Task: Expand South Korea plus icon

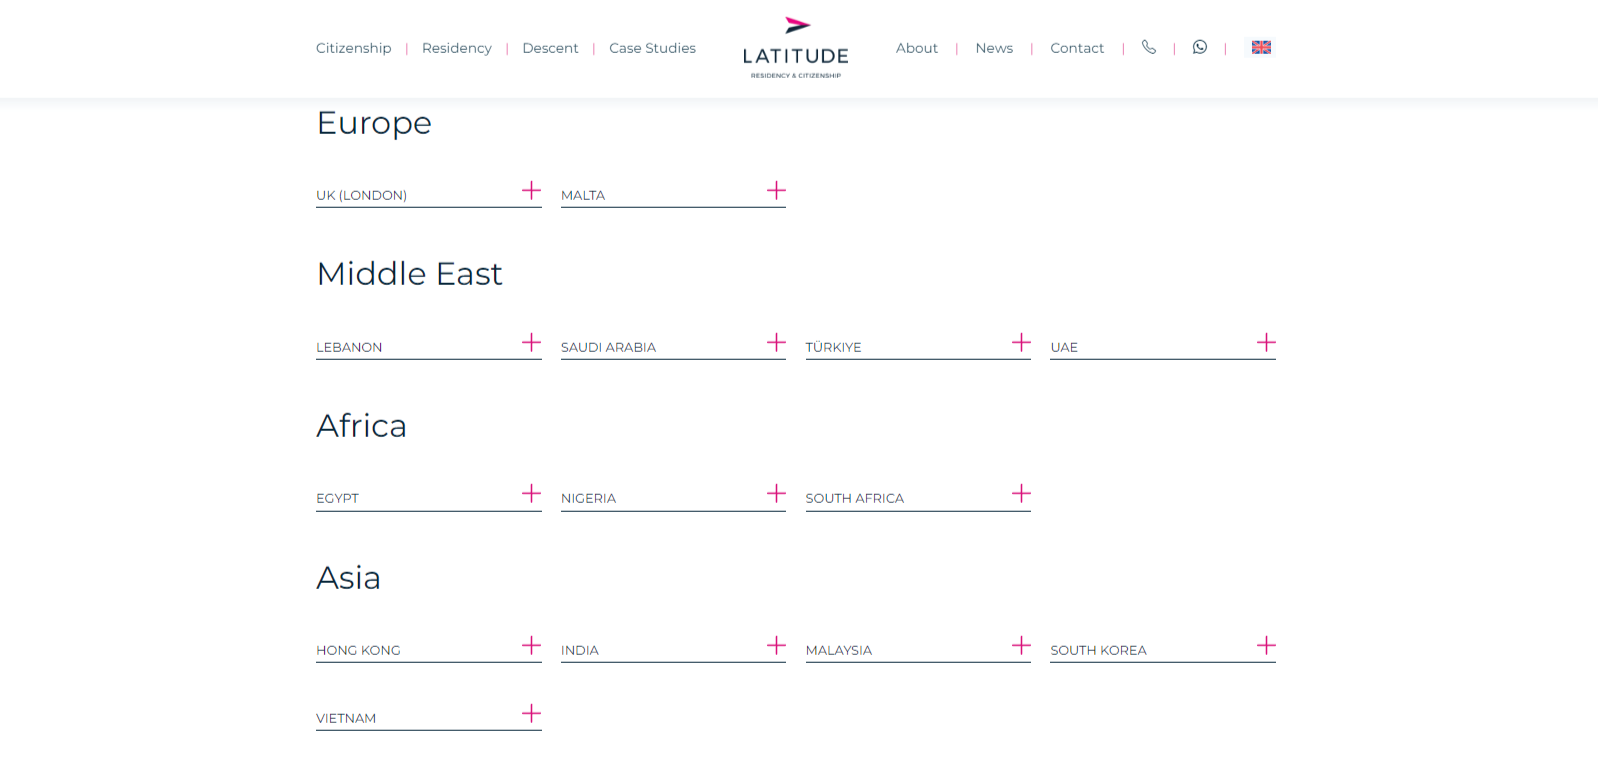Action: (1266, 646)
